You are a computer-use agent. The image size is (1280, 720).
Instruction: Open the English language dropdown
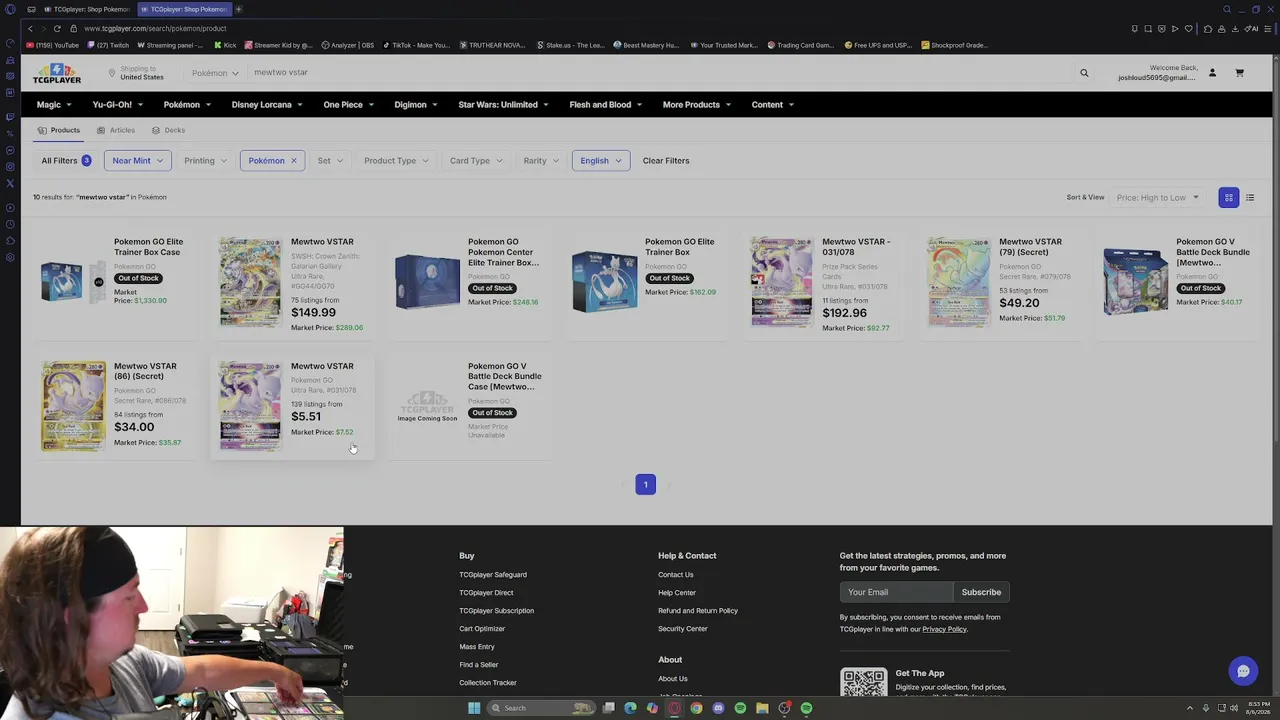(601, 161)
